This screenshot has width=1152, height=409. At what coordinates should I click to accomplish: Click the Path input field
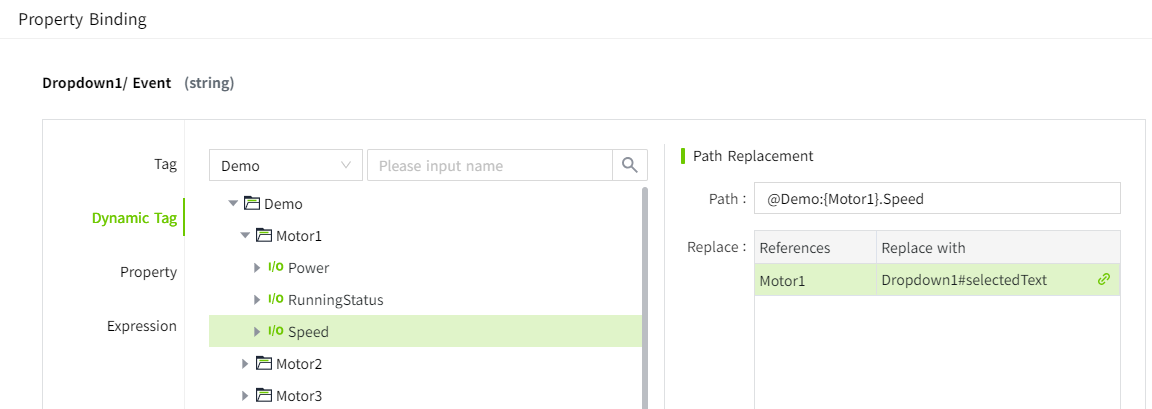tap(937, 199)
